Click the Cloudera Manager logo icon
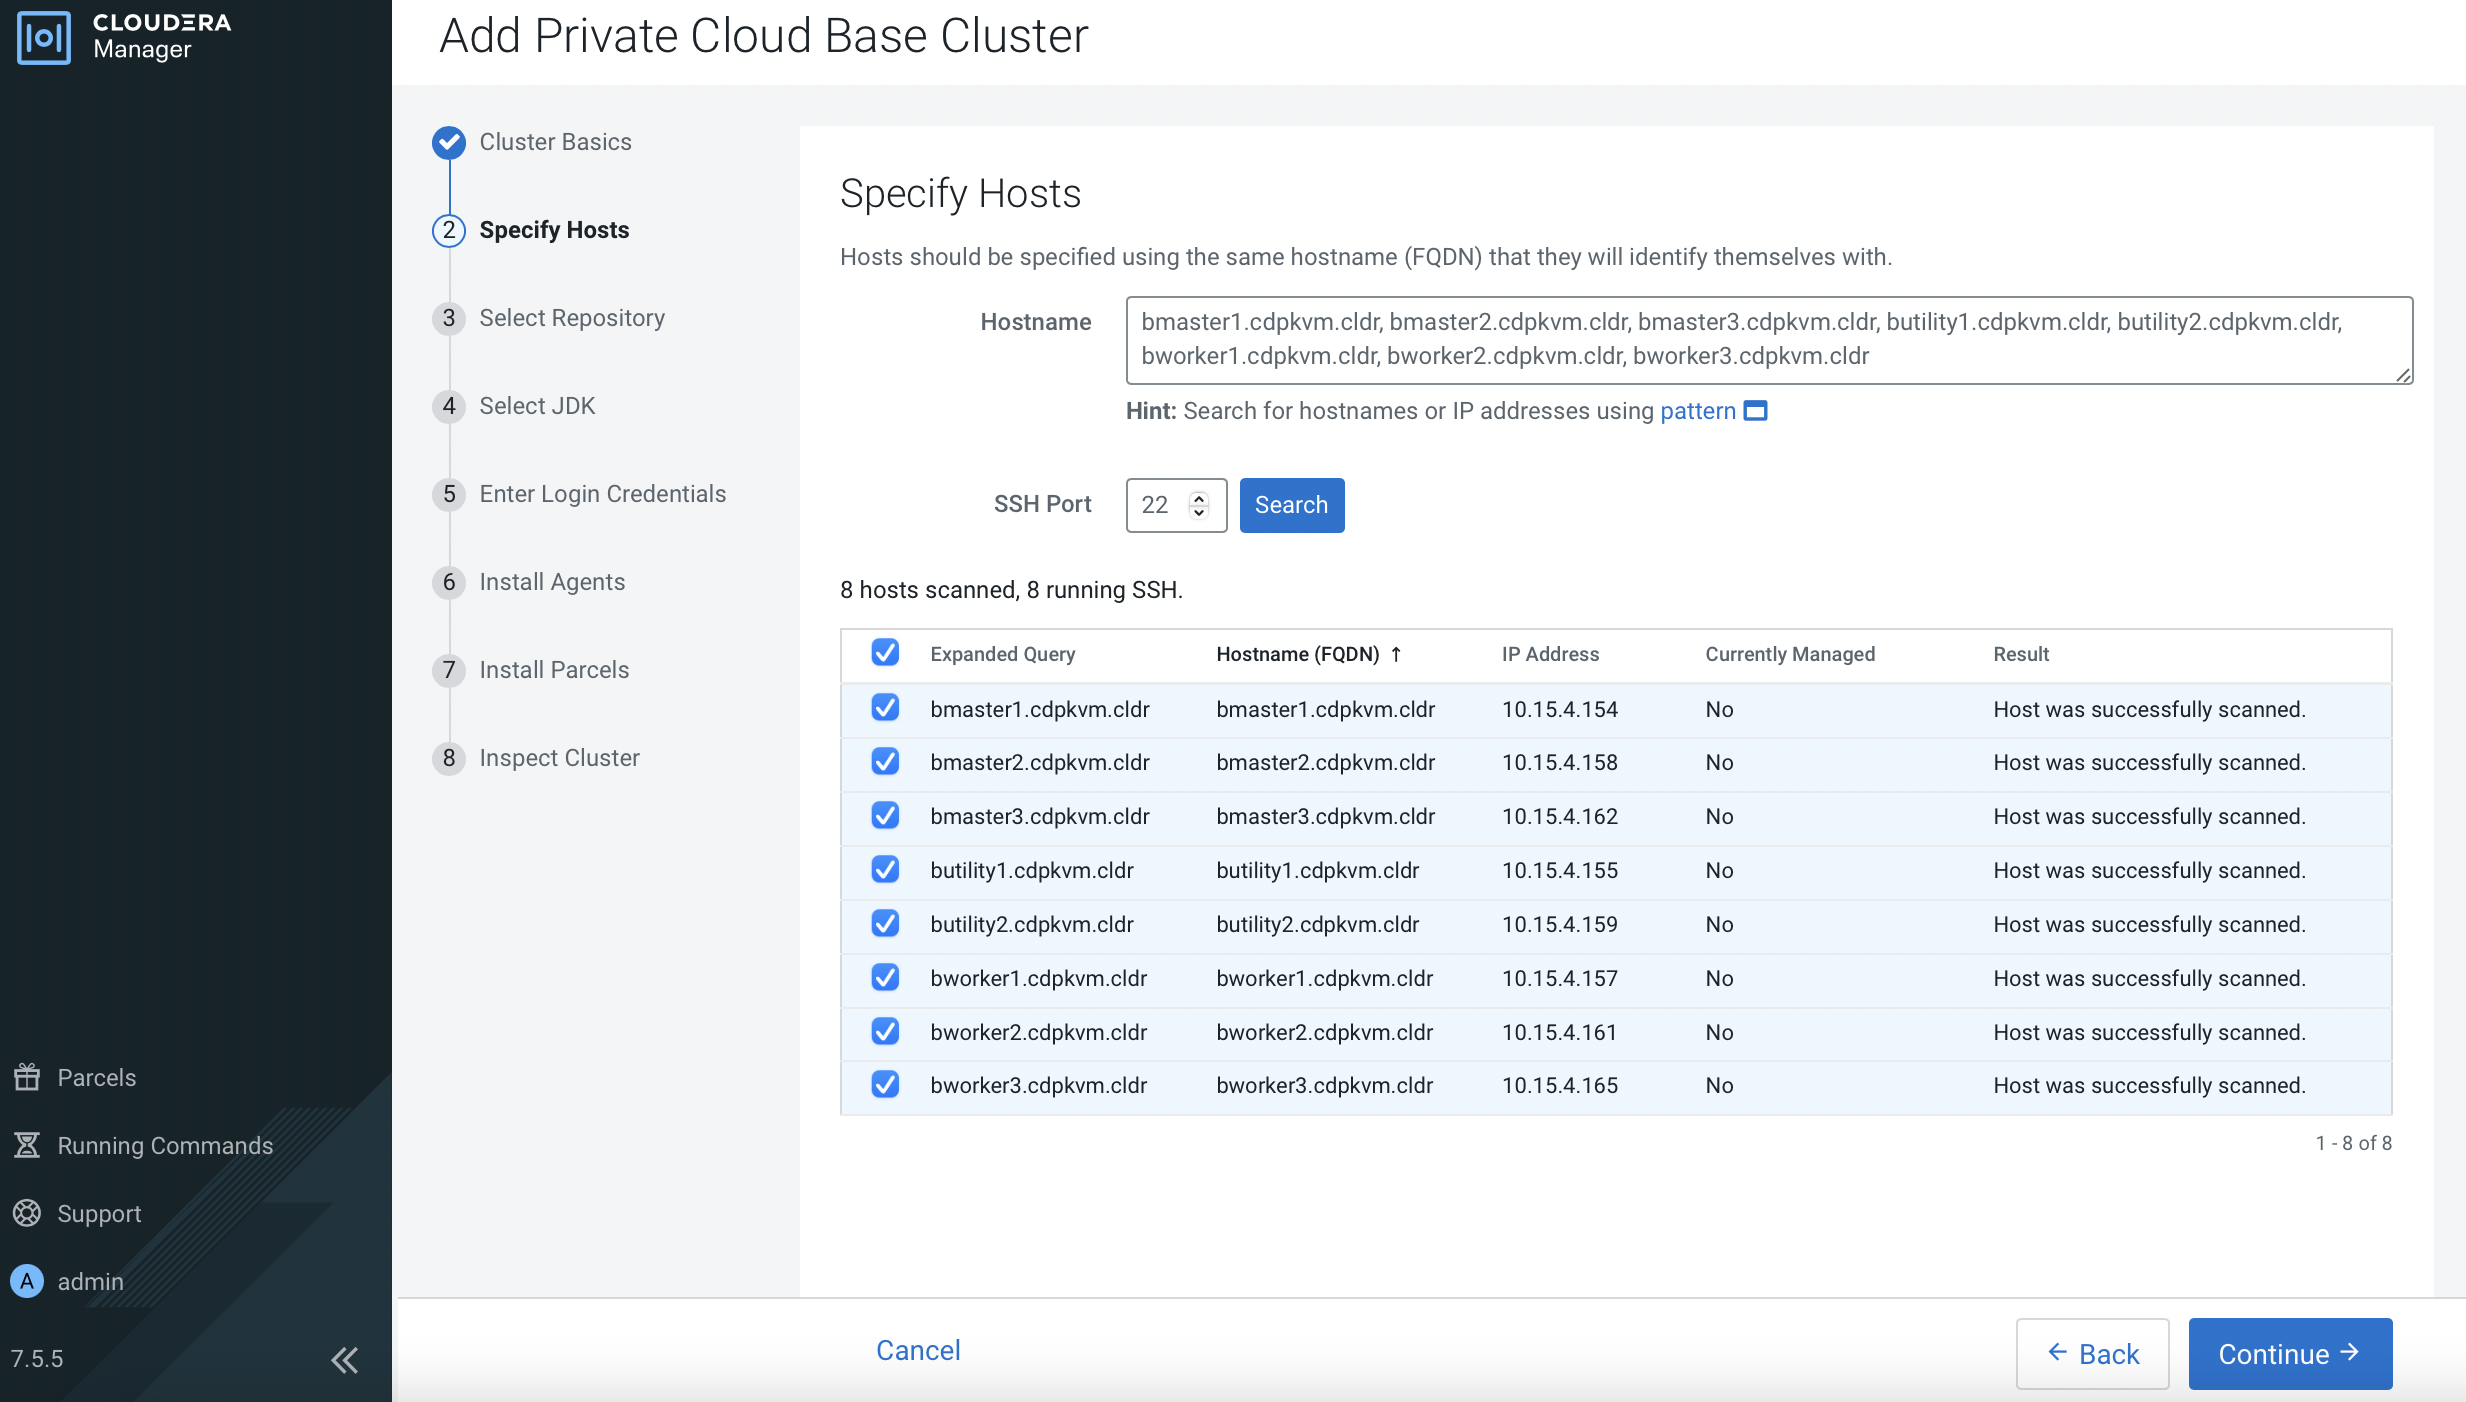This screenshot has width=2466, height=1402. [44, 37]
